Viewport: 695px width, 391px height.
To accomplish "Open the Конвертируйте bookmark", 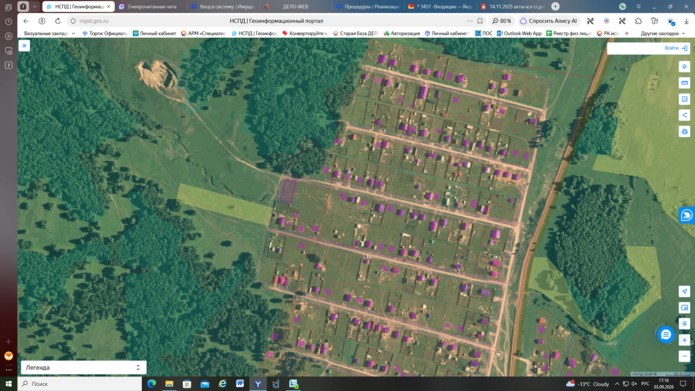I will [x=305, y=33].
